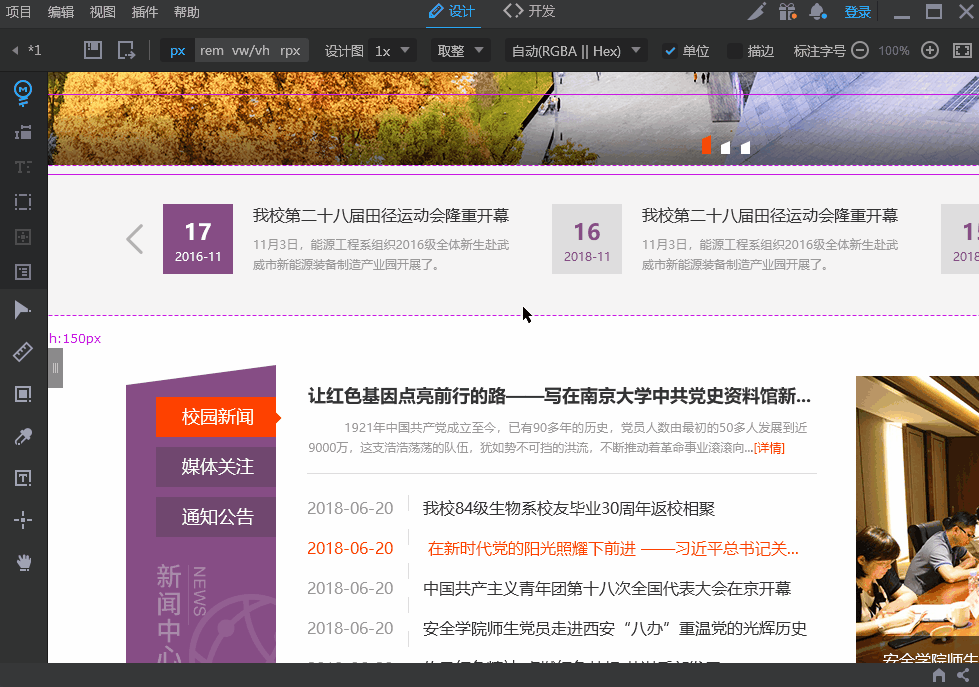Select the text annotation tool

[x=22, y=478]
